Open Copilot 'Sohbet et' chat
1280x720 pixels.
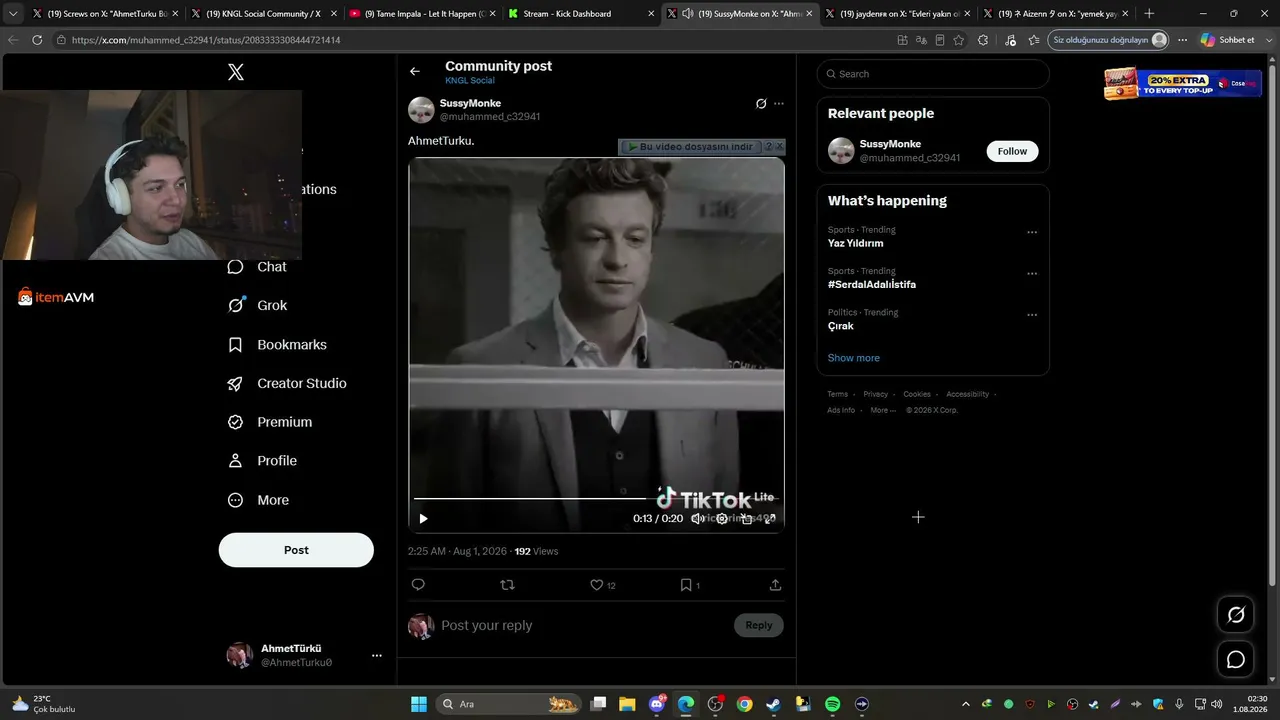(1227, 40)
